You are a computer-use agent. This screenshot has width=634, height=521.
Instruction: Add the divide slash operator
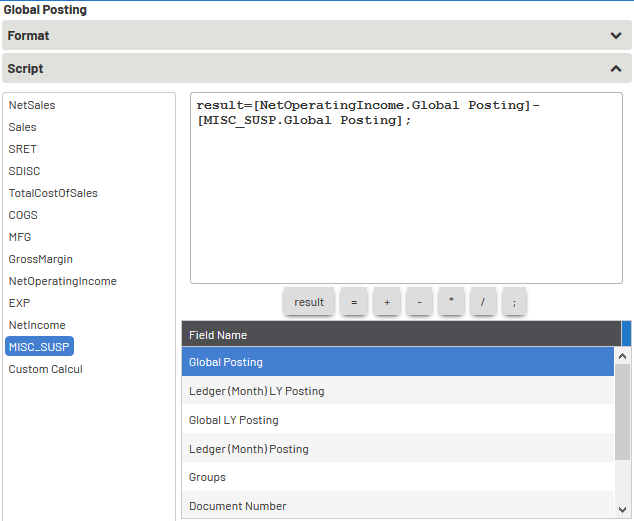coord(483,302)
